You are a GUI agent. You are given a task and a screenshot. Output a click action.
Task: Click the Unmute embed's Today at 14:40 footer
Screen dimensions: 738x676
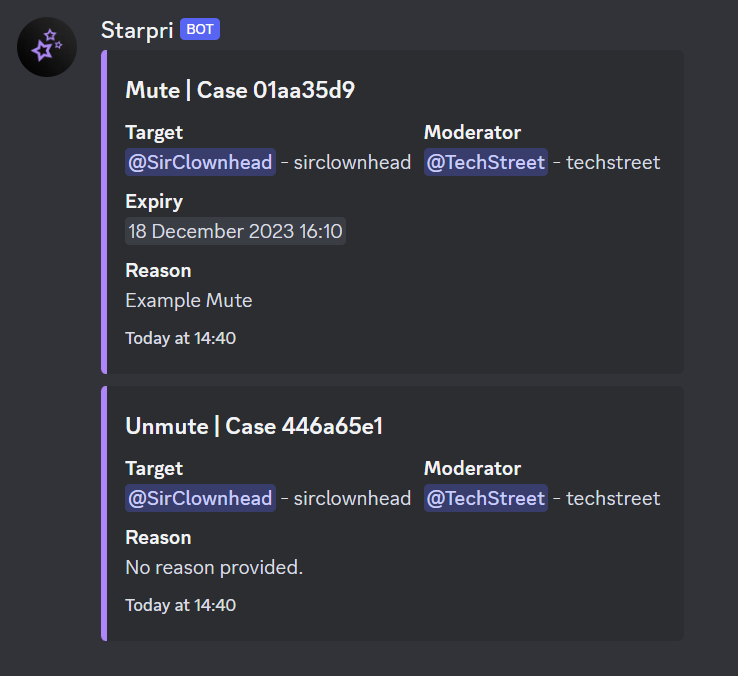tap(180, 605)
